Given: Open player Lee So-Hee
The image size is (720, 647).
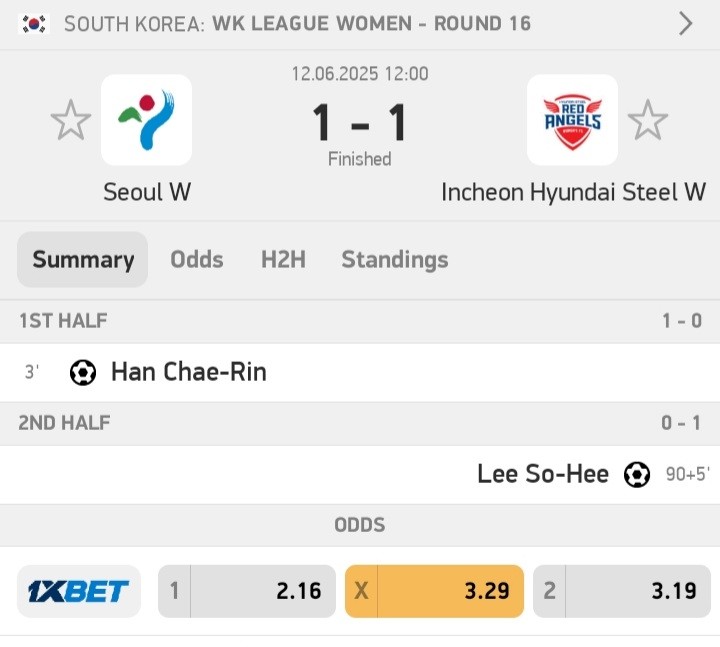Looking at the screenshot, I should (543, 474).
